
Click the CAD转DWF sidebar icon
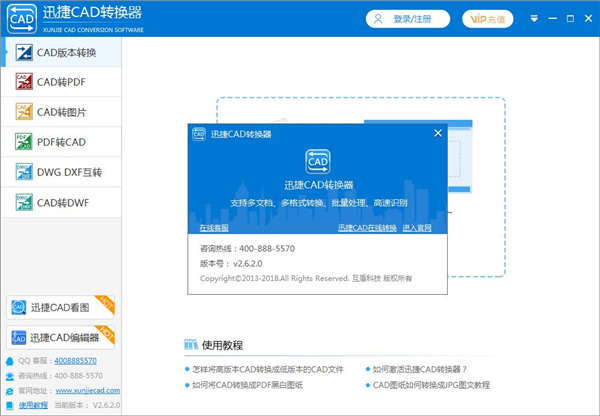point(24,202)
